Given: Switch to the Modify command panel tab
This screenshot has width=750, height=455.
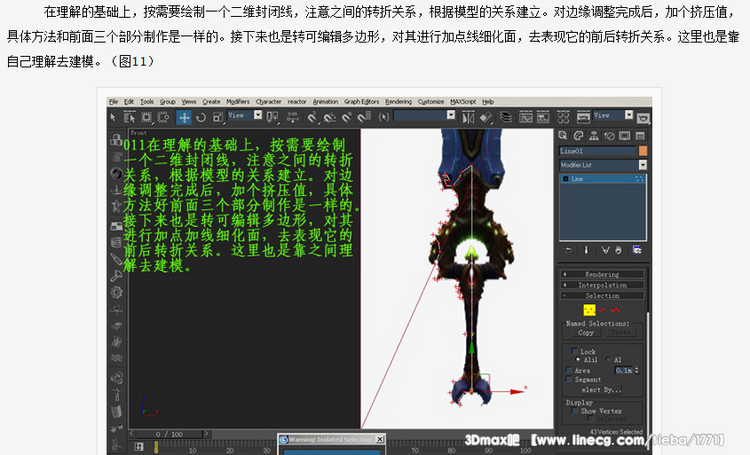Looking at the screenshot, I should coord(578,136).
